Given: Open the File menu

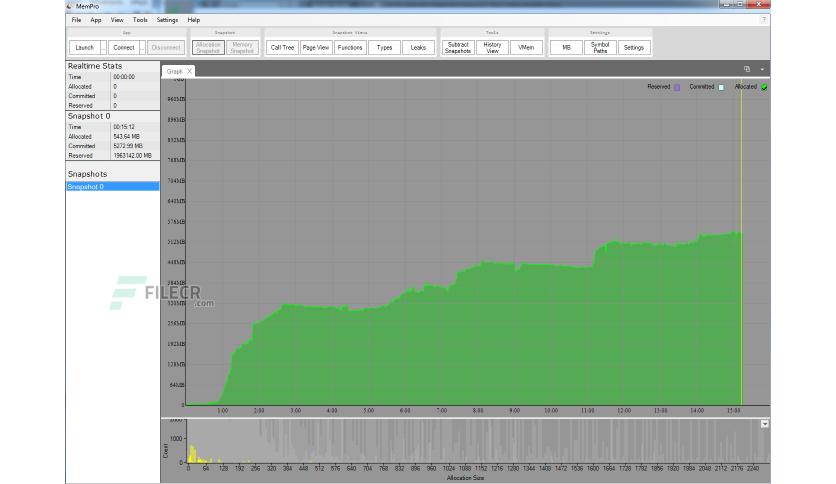Looking at the screenshot, I should point(76,20).
